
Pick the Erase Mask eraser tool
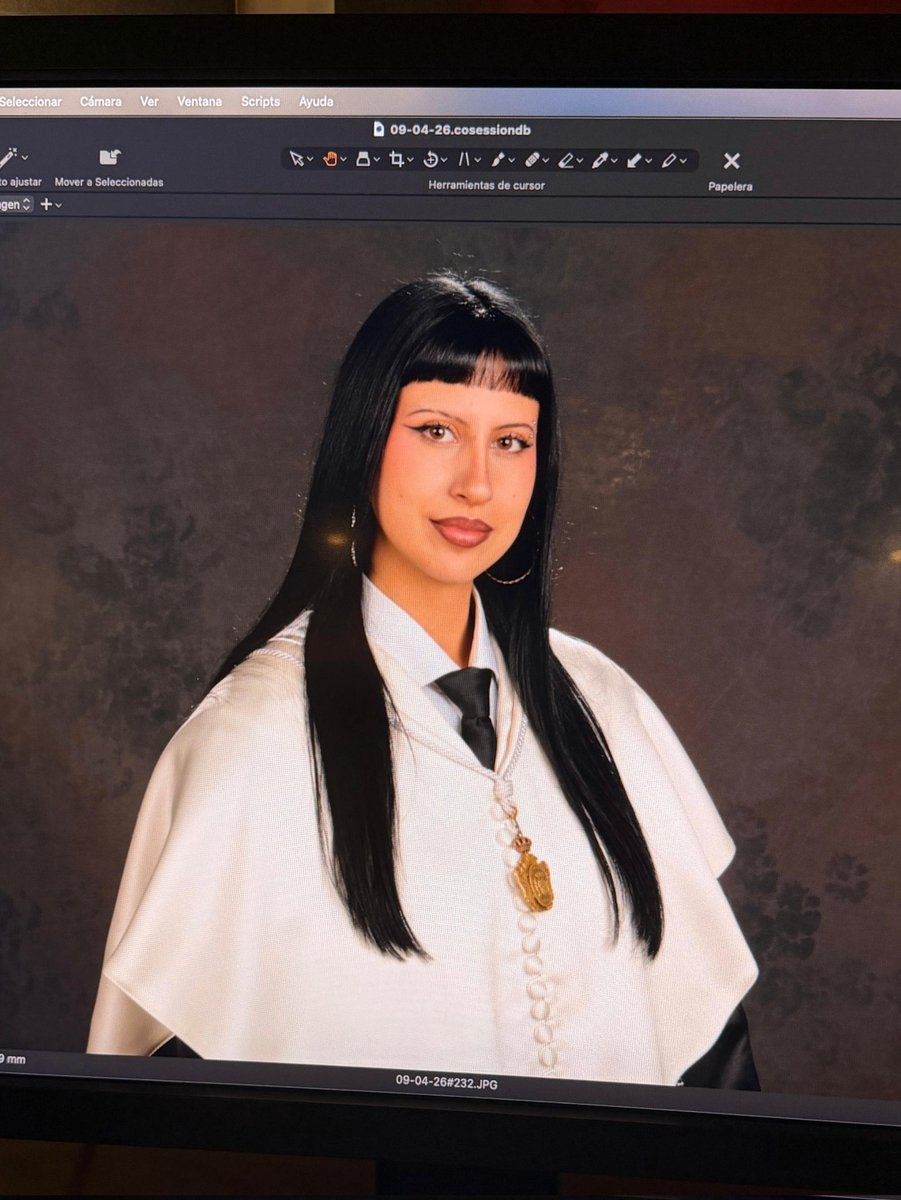[x=565, y=159]
